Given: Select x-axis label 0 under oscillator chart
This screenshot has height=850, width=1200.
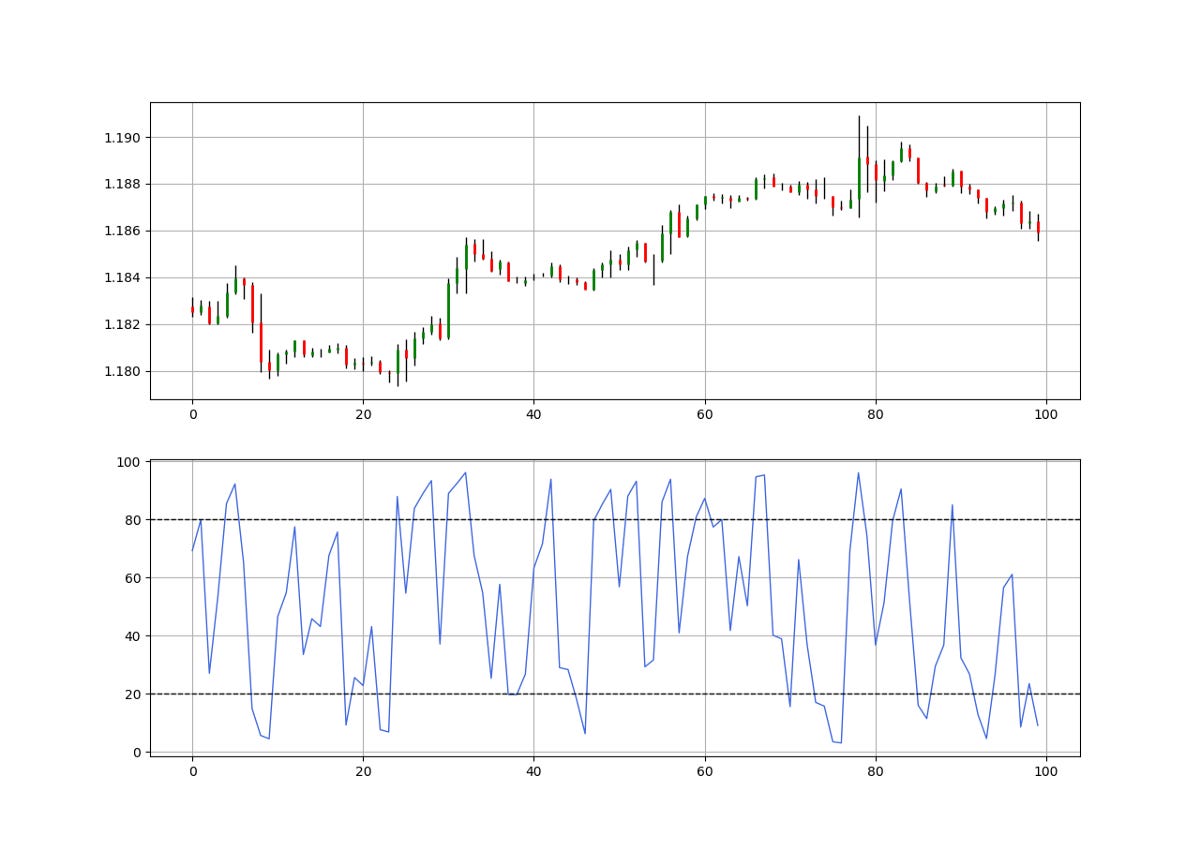Looking at the screenshot, I should pos(192,771).
